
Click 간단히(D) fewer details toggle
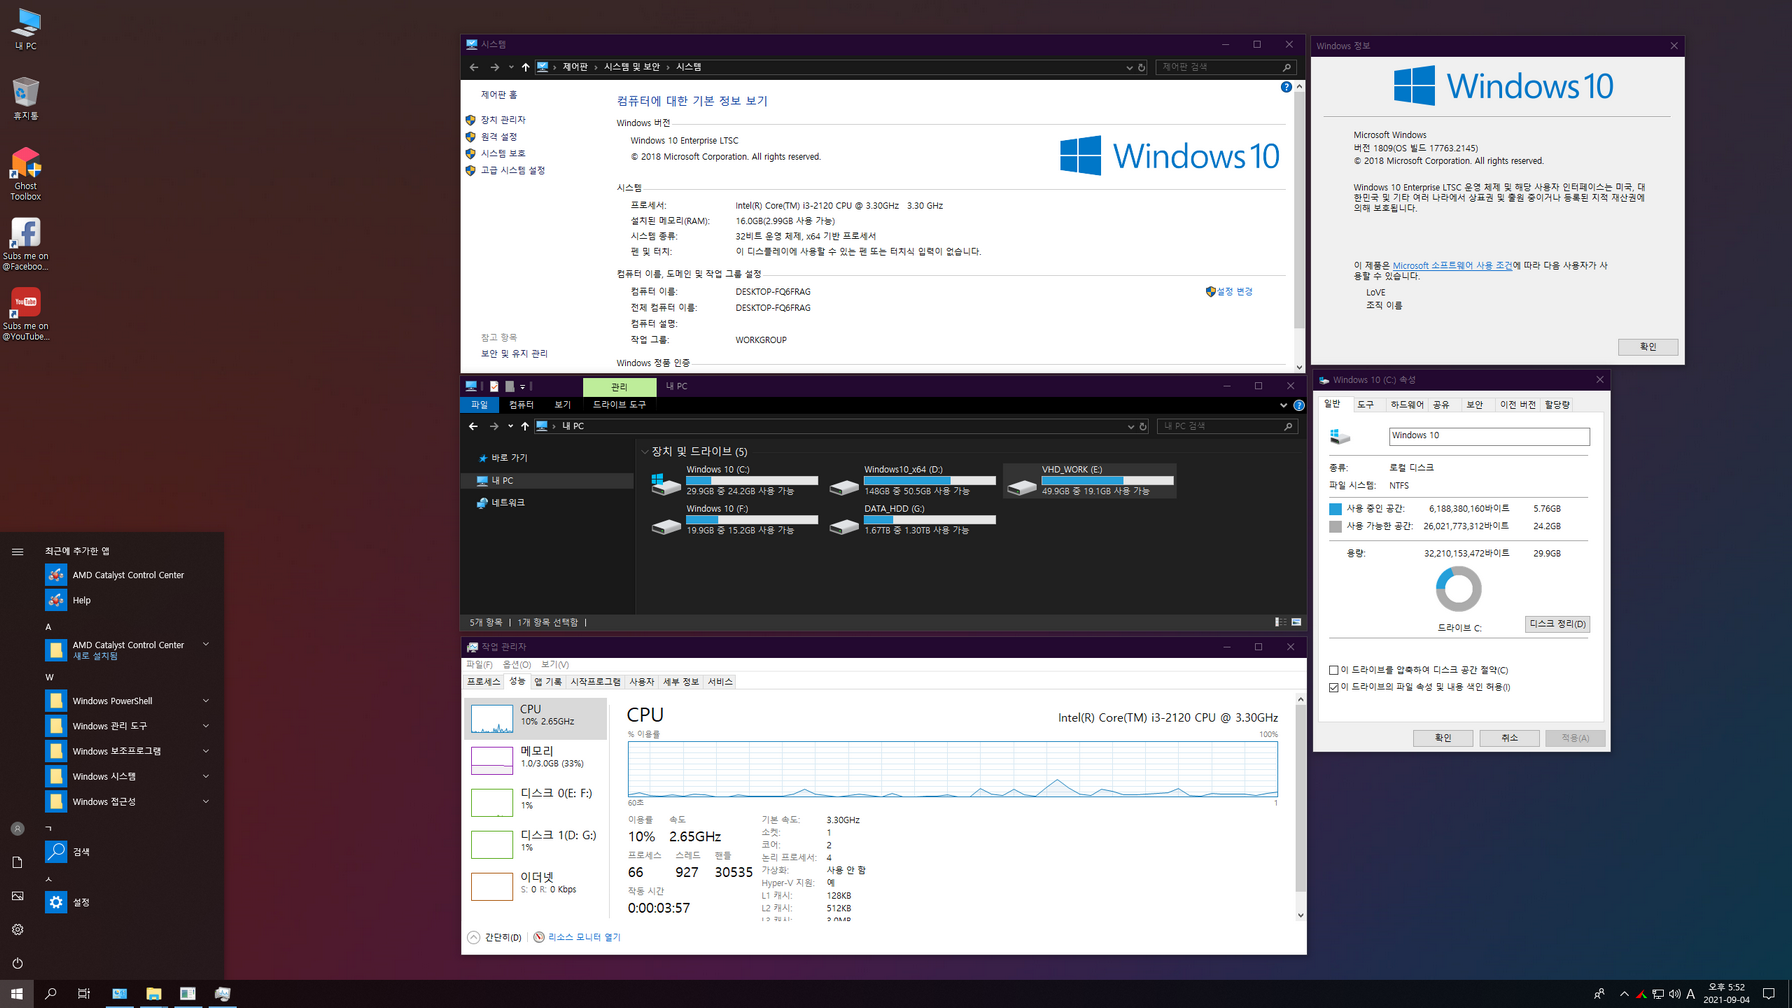(x=494, y=937)
